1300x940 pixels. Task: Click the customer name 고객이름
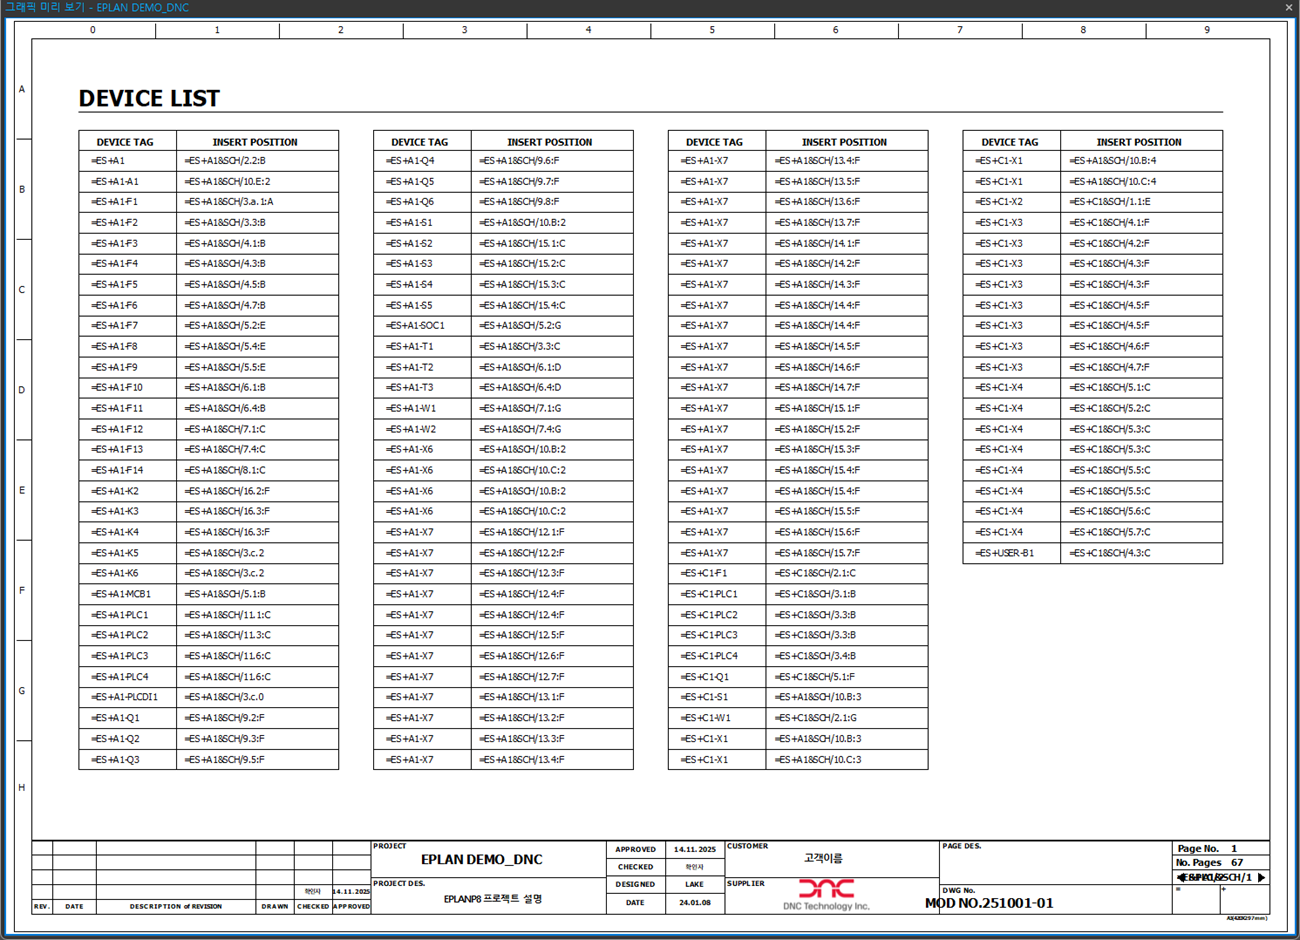pyautogui.click(x=823, y=858)
